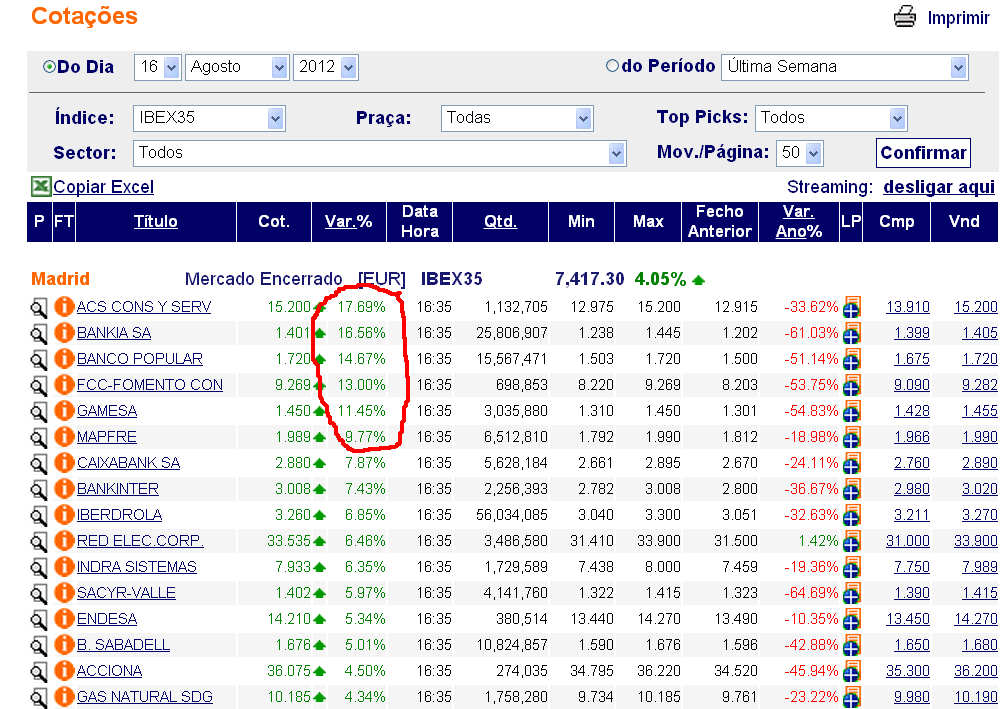Click the orange info icon for BANKIA SA
Viewport: 1002px width, 709px height.
click(x=64, y=333)
